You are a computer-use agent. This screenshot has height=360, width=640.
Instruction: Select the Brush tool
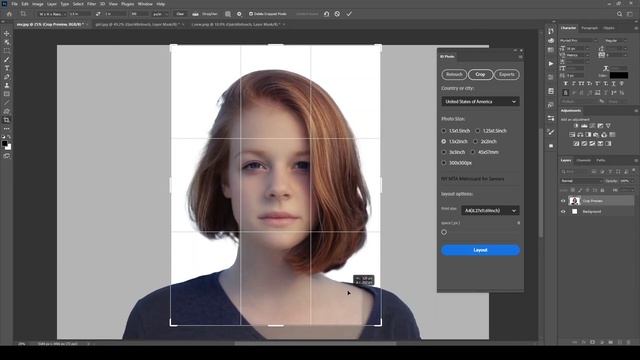click(7, 60)
